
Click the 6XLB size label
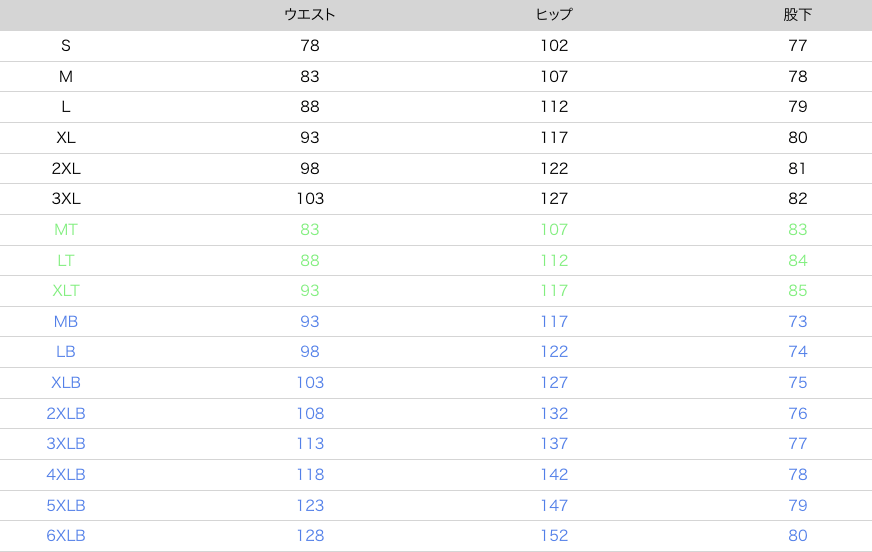(x=66, y=536)
